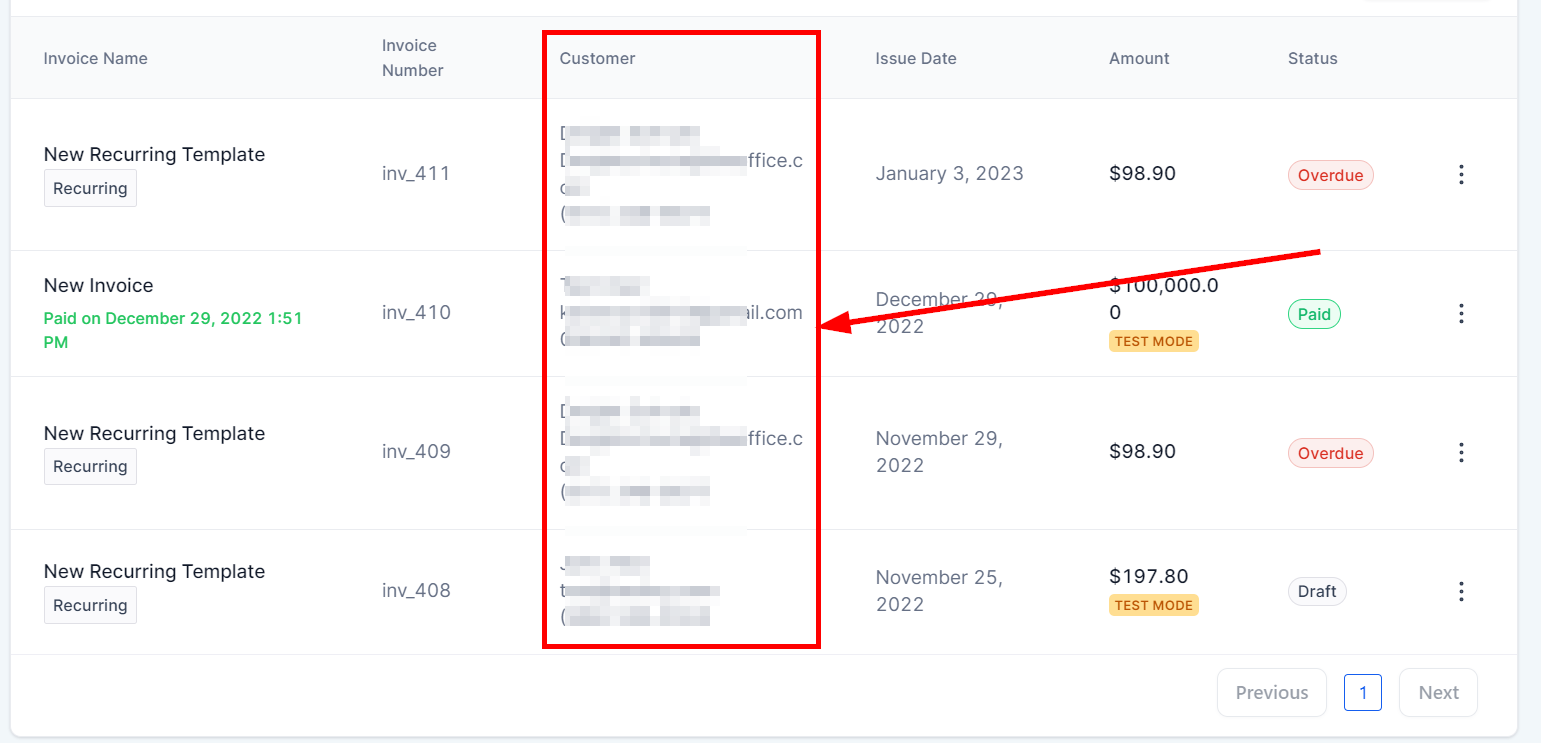Image resolution: width=1541 pixels, height=743 pixels.
Task: Click the Amount column header
Action: (1139, 58)
